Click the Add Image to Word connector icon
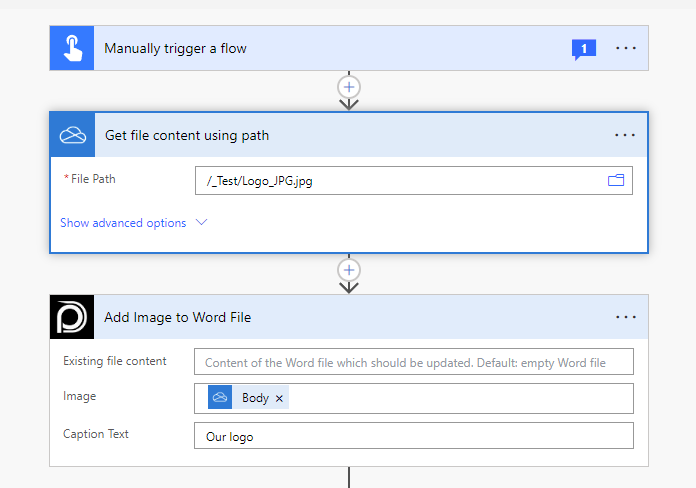696x488 pixels. click(72, 317)
